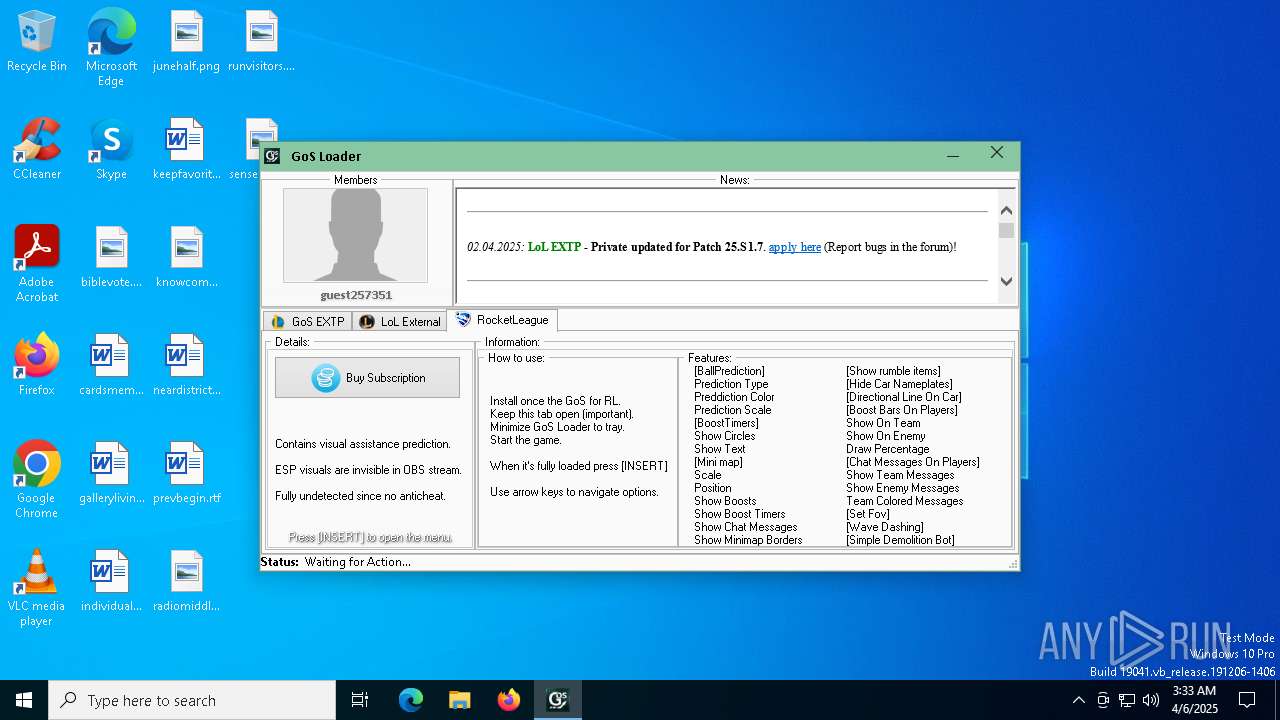Click the [BallPrediction] feature text
The height and width of the screenshot is (720, 1280).
click(x=729, y=371)
